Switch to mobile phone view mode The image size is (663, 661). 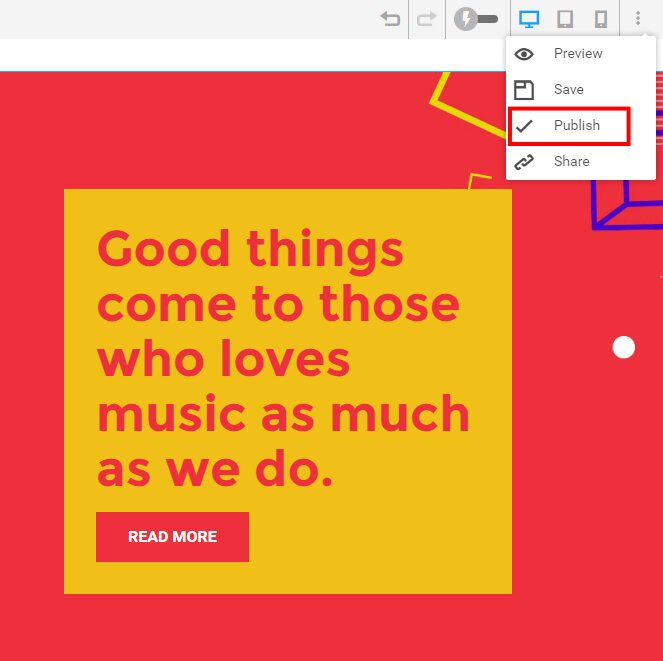point(601,19)
